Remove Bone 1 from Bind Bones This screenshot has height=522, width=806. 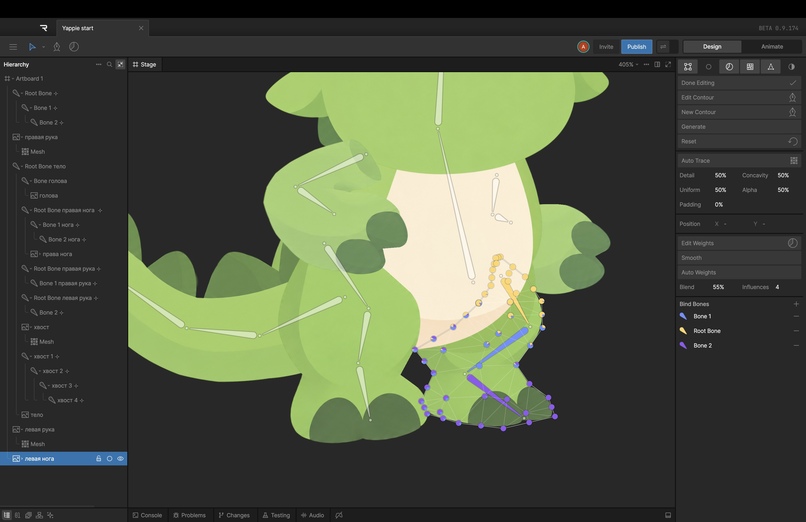(x=796, y=316)
